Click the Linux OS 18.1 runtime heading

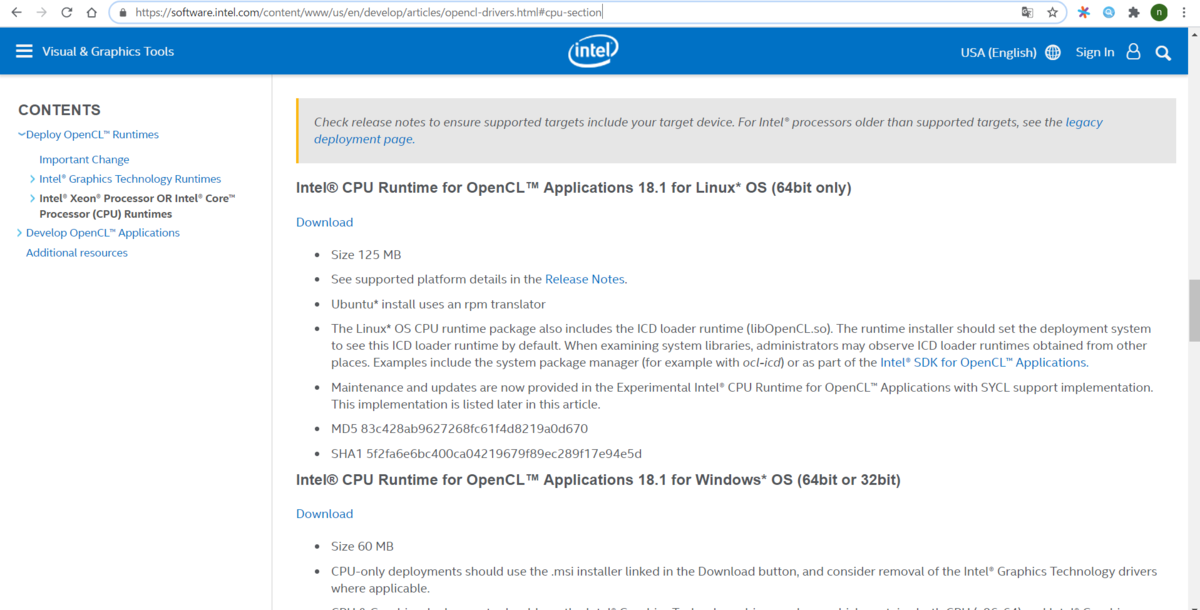coord(573,188)
